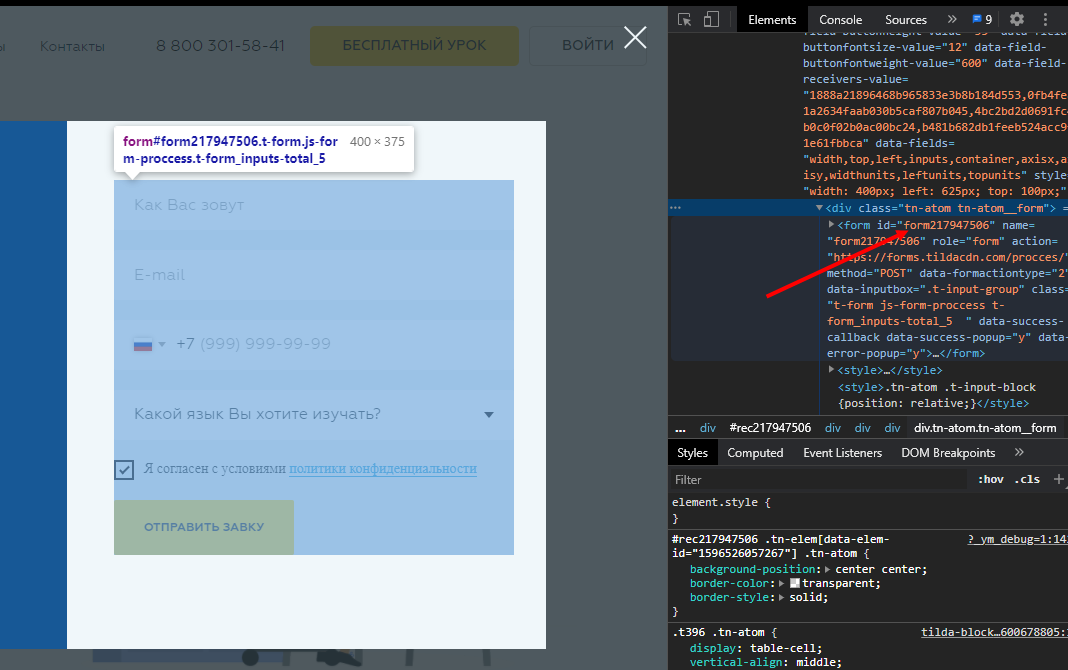
Task: Switch to the Console tab
Action: point(840,19)
